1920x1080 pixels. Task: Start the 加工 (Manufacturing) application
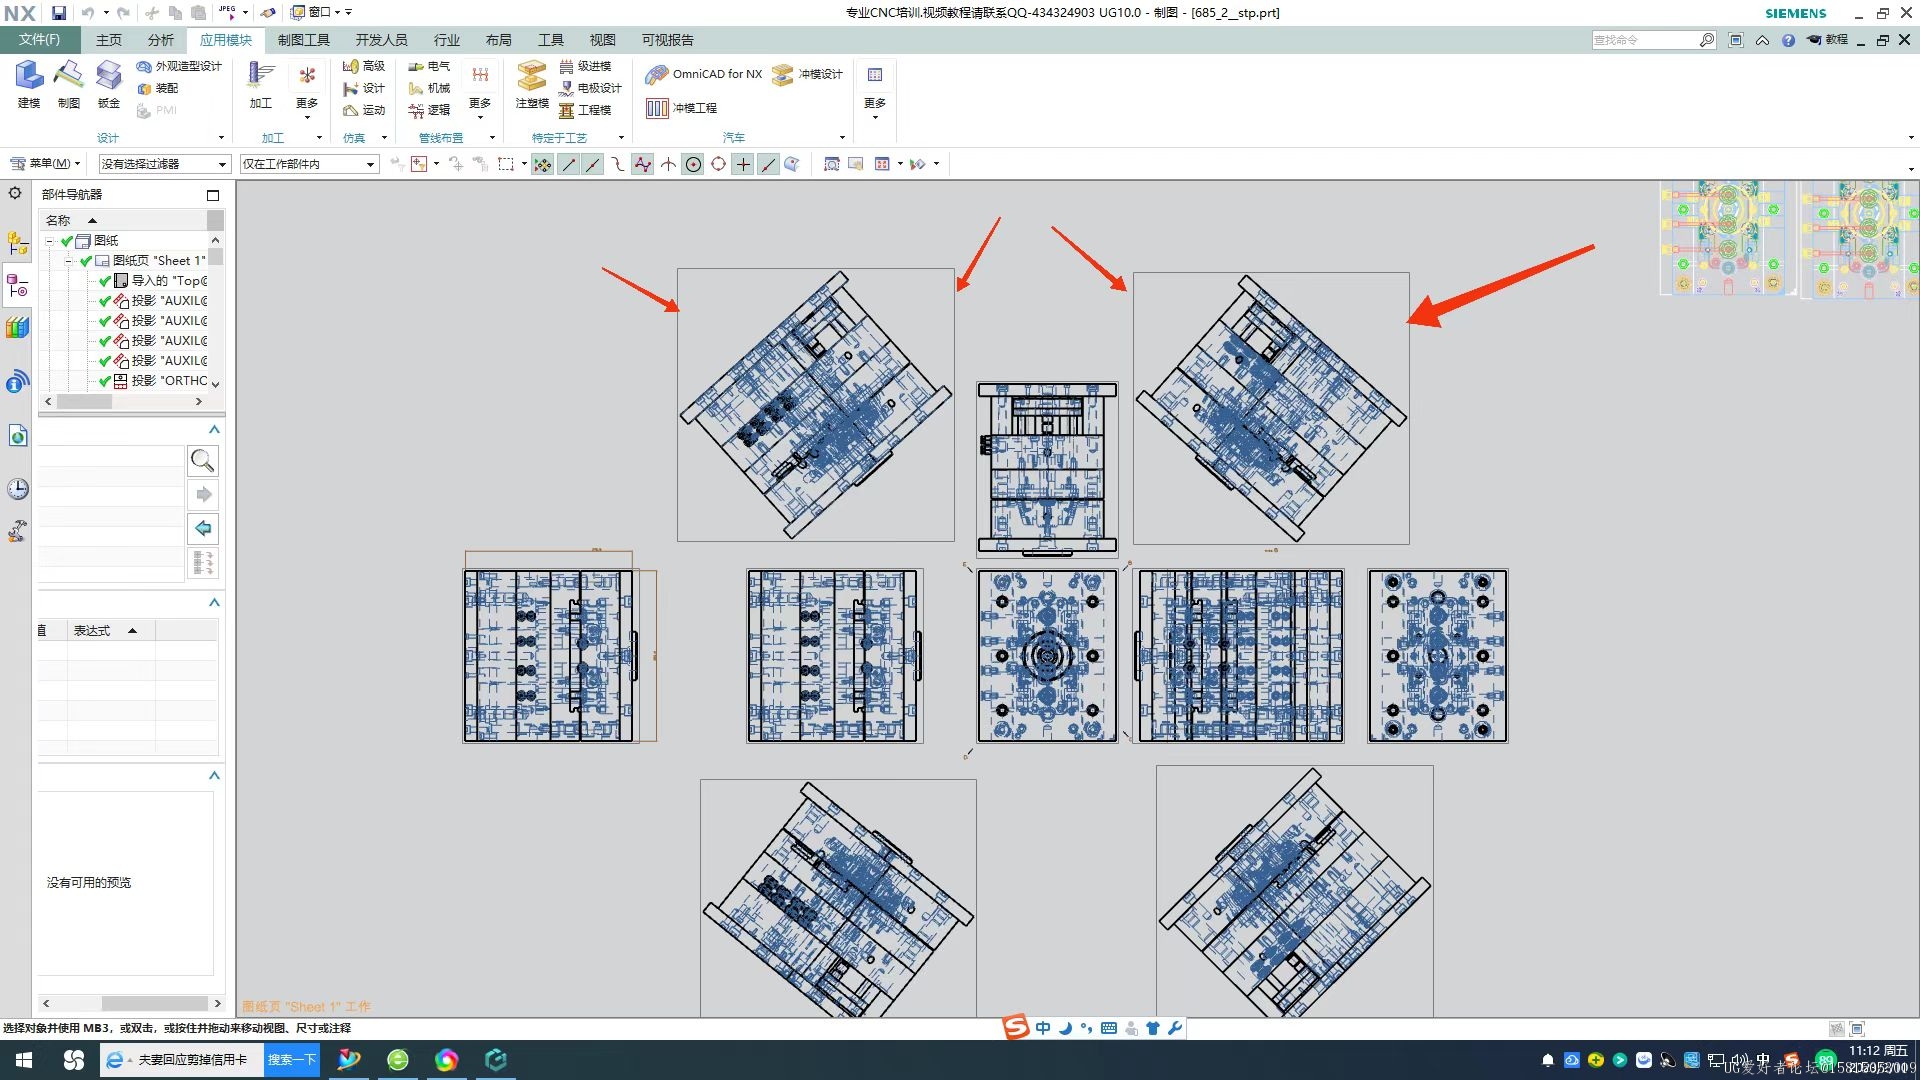click(x=261, y=84)
